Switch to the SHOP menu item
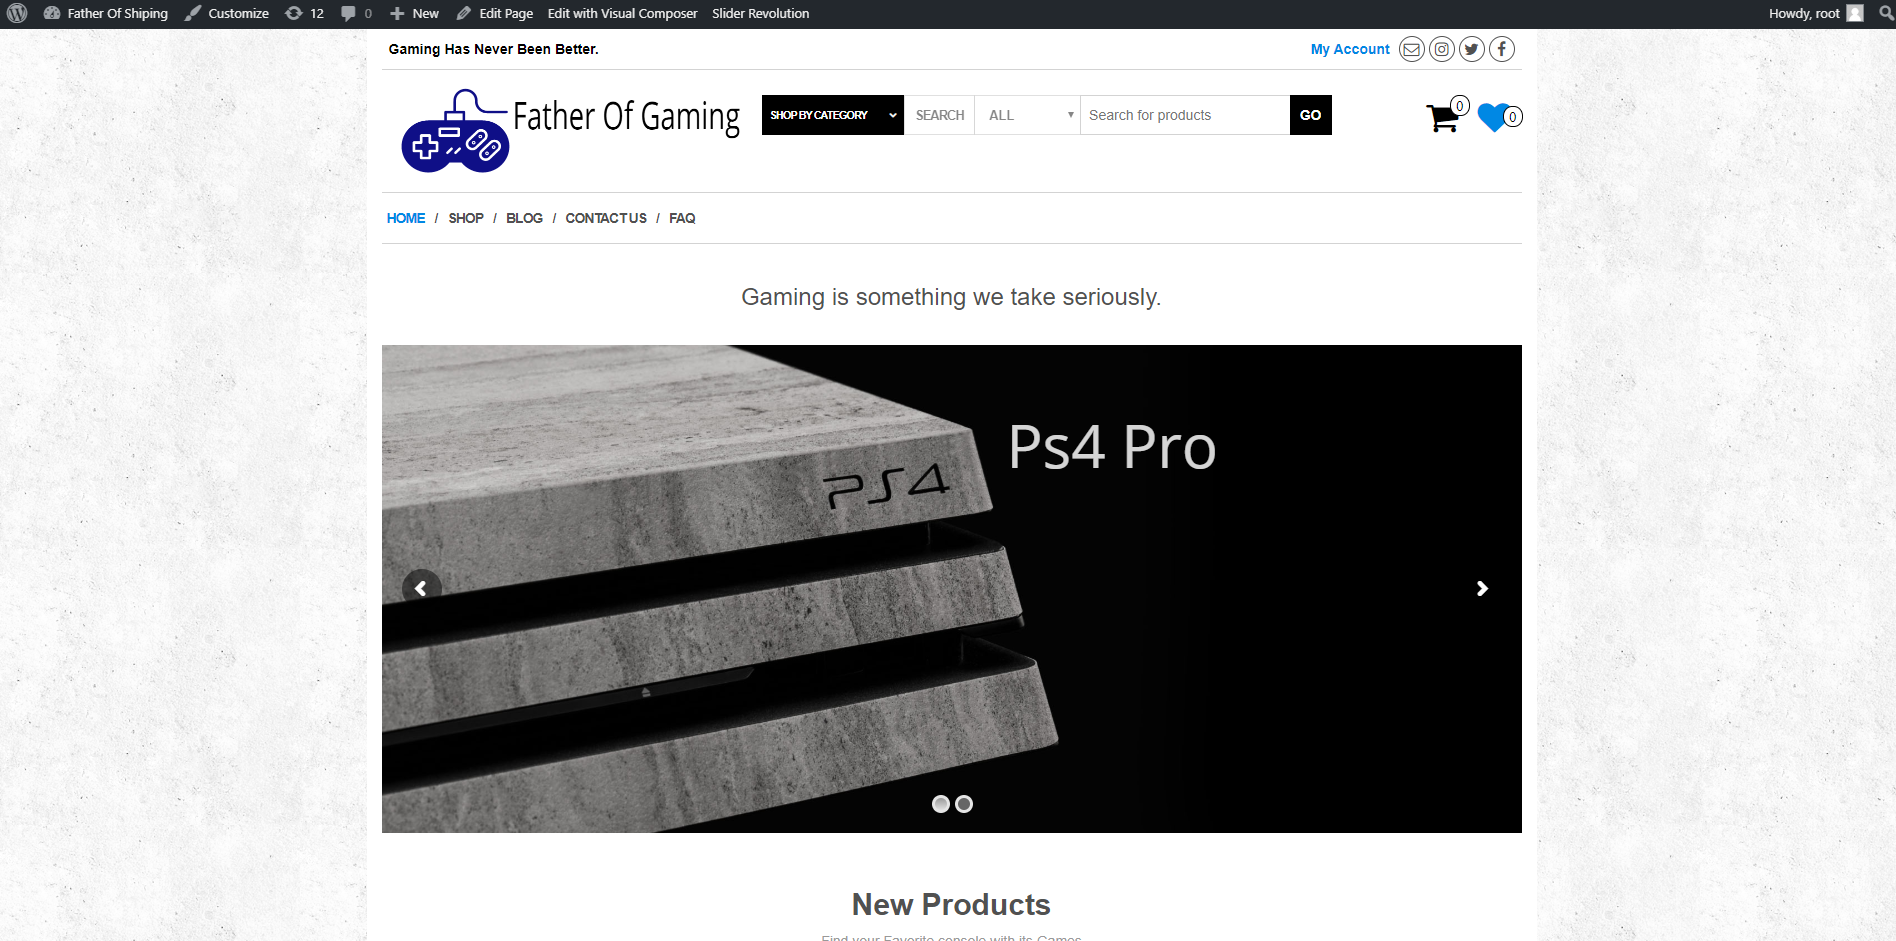 pos(466,218)
